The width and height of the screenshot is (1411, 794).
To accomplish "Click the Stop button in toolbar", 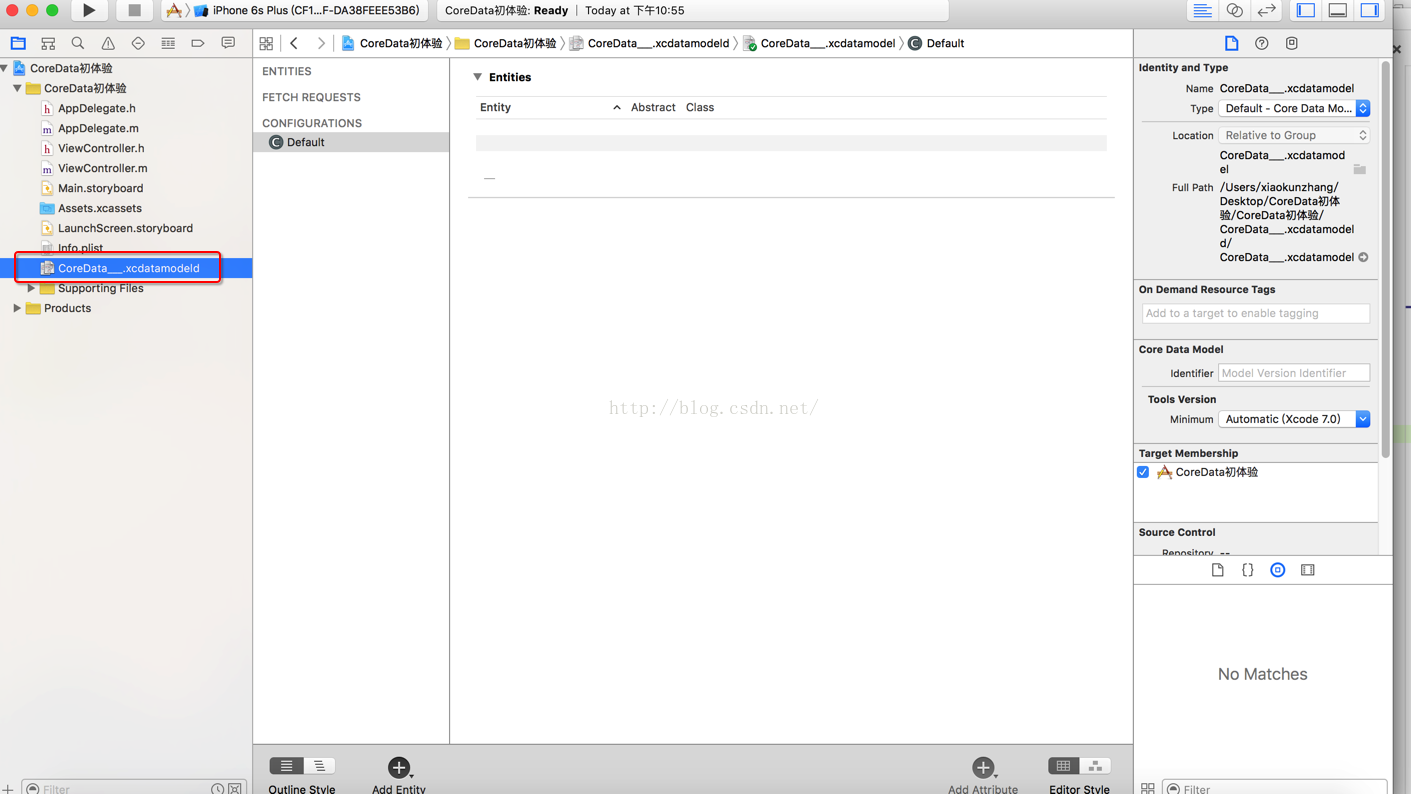I will point(134,11).
